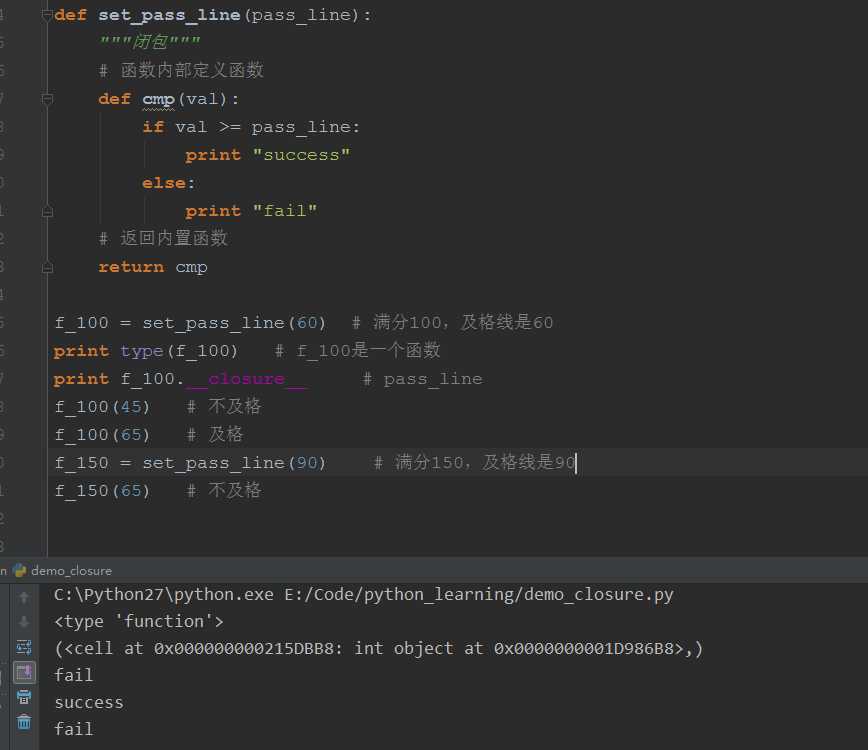Image resolution: width=868 pixels, height=750 pixels.
Task: Click comment # 返回内置函数
Action: pos(163,238)
